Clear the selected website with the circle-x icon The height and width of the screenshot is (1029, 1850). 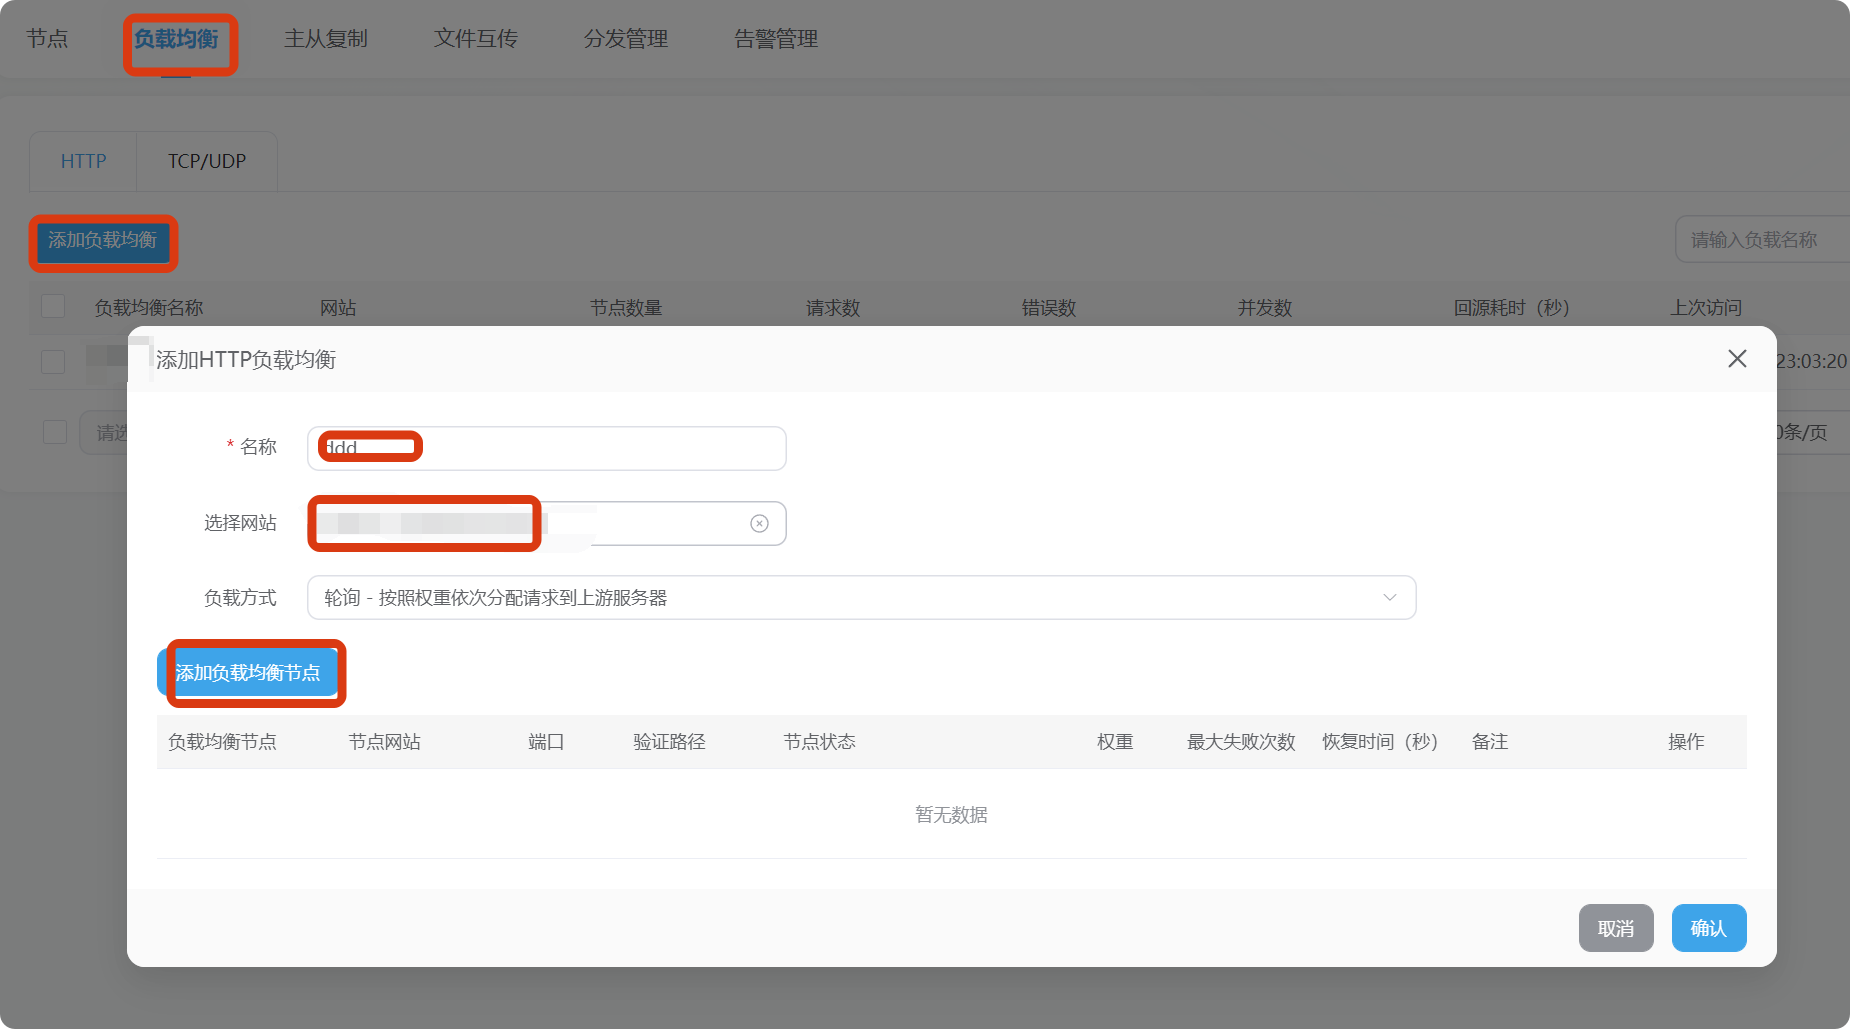click(x=759, y=524)
